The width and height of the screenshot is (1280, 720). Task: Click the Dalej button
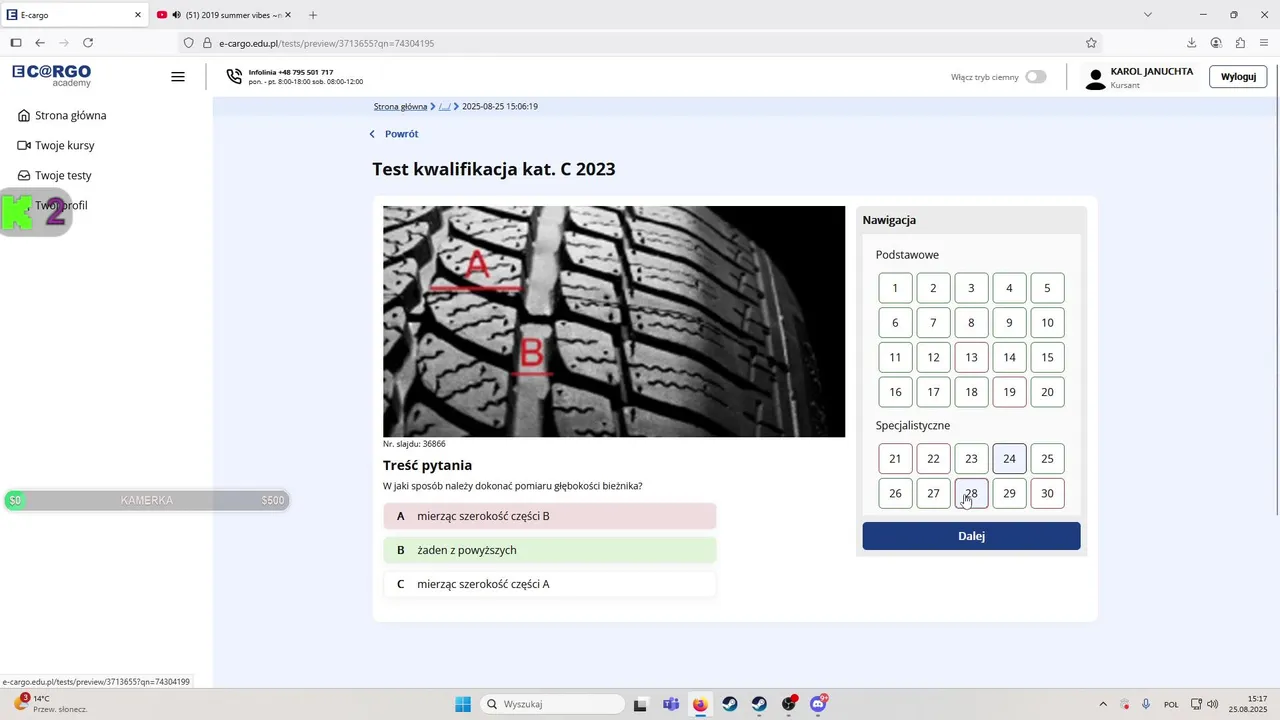tap(971, 536)
